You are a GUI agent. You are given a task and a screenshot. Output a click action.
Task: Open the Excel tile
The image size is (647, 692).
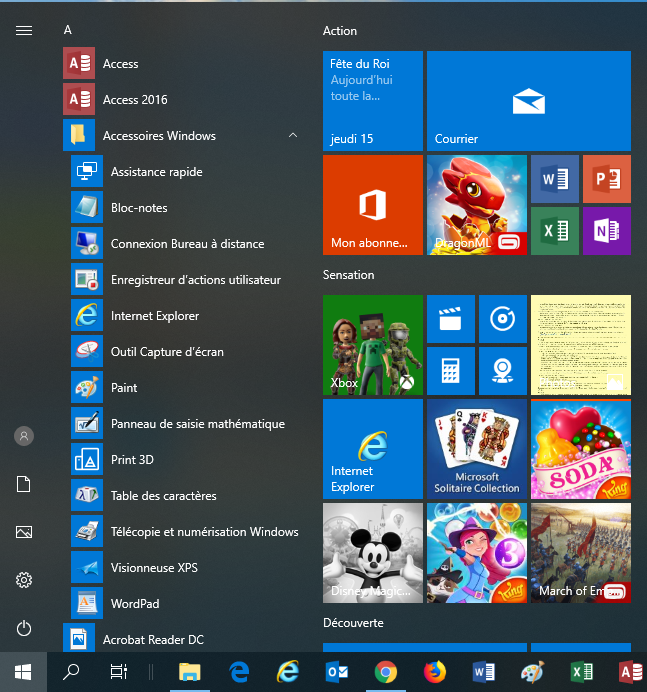pyautogui.click(x=555, y=231)
